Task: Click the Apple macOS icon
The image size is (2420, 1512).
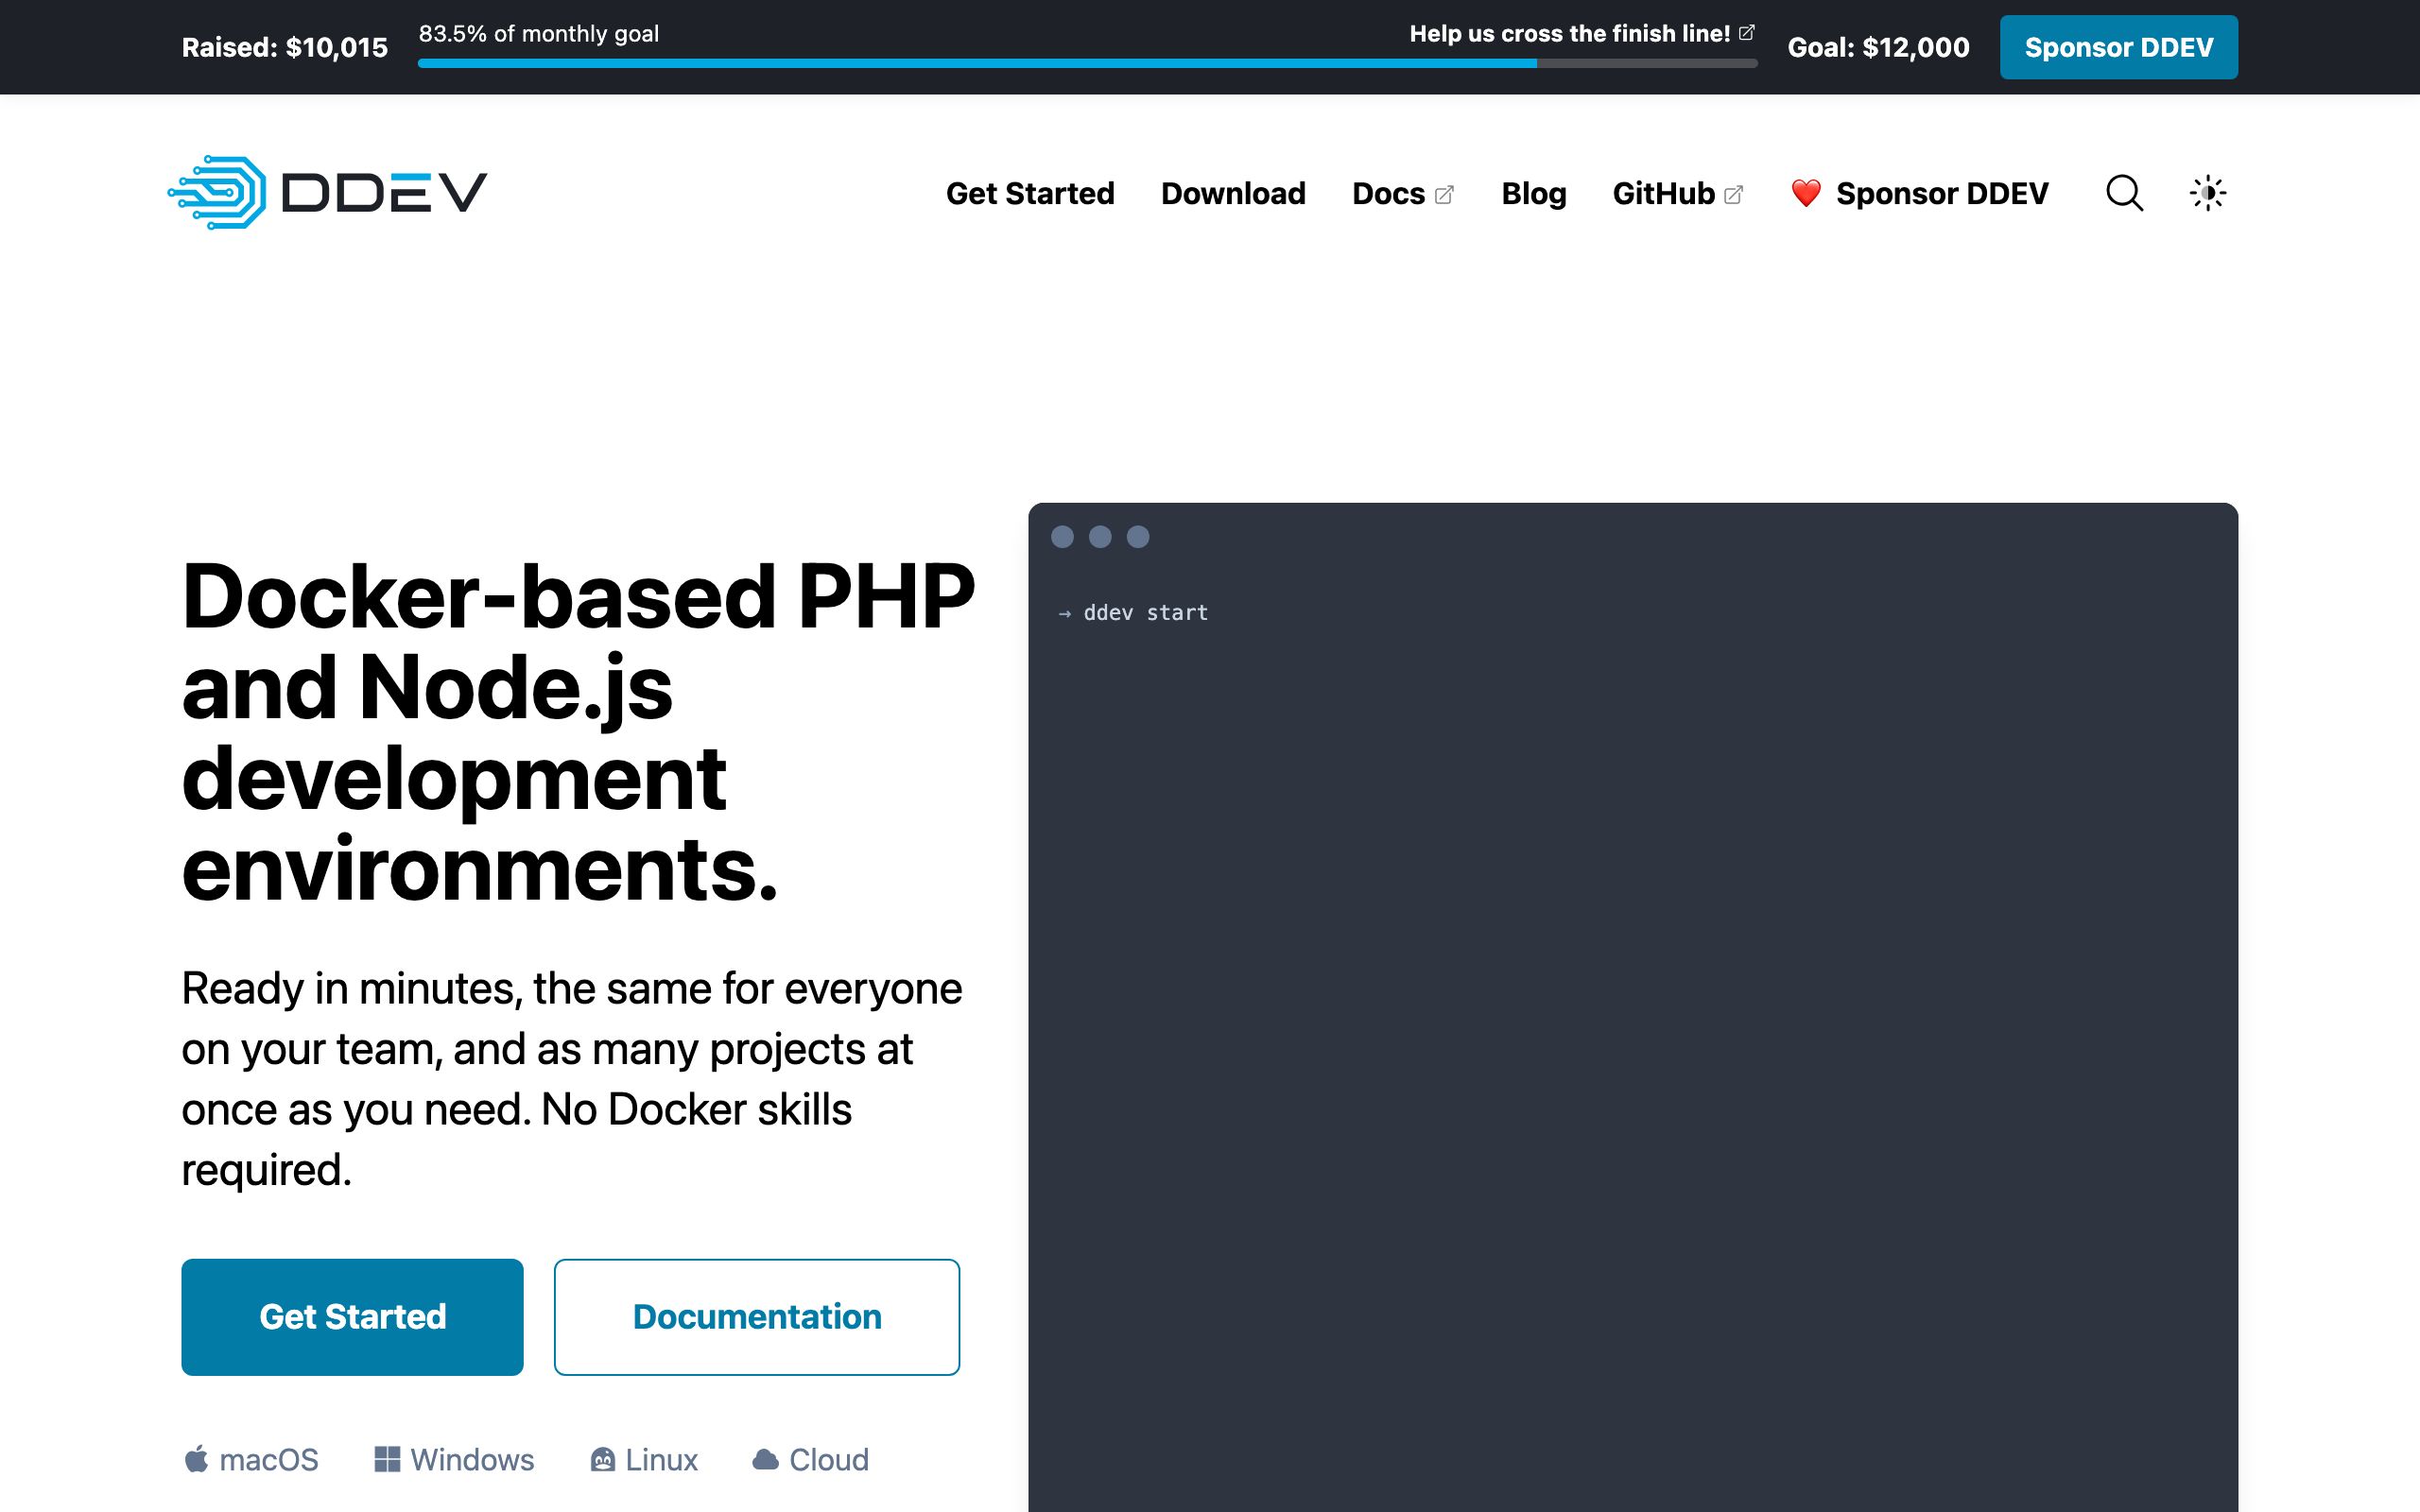Action: coord(196,1459)
